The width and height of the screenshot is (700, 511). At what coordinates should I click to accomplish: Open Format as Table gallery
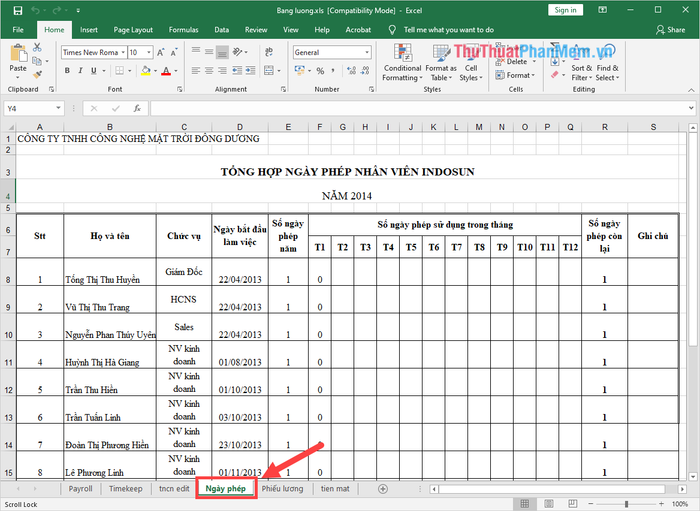coord(441,62)
